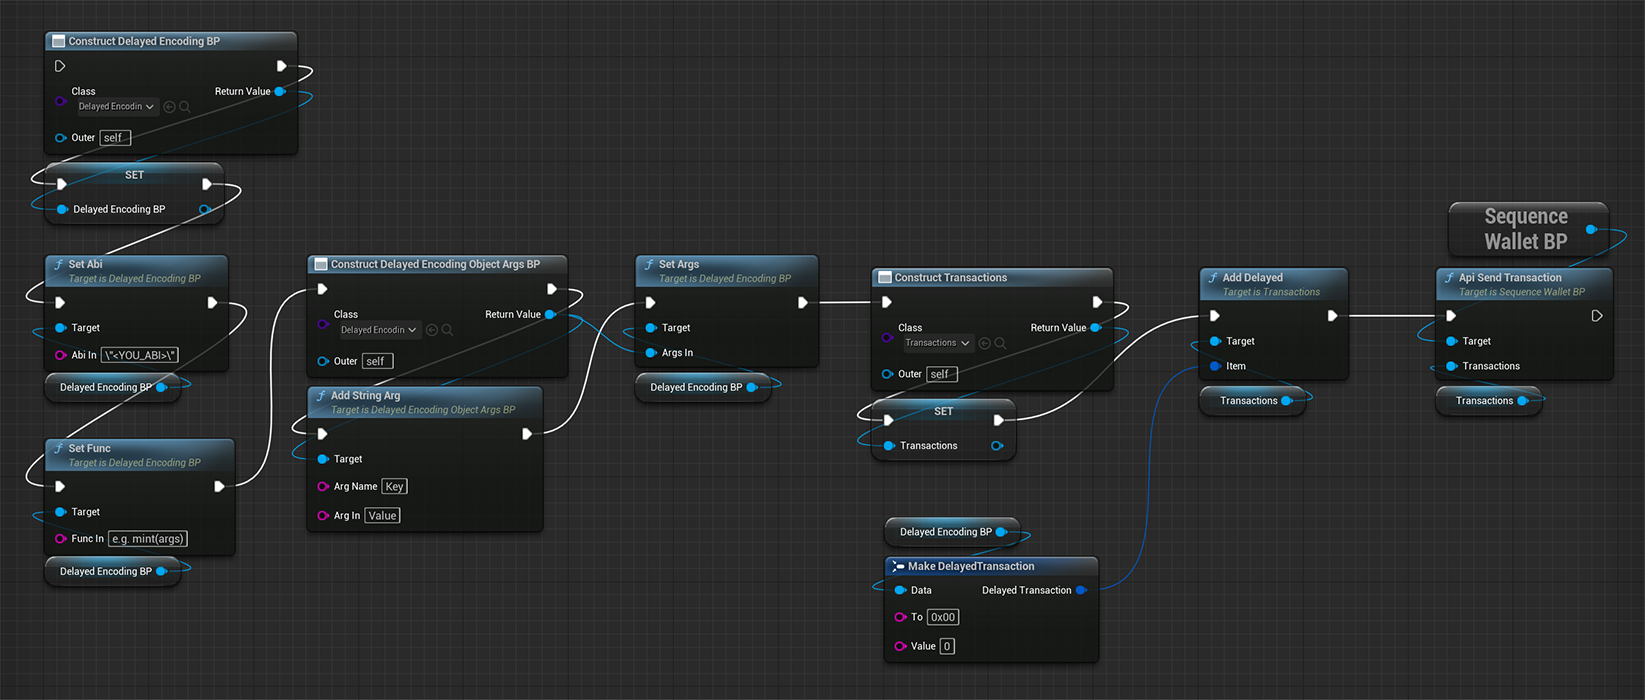Click exec output pin of Construct Delayed Encoding BP
The width and height of the screenshot is (1645, 700).
[281, 66]
